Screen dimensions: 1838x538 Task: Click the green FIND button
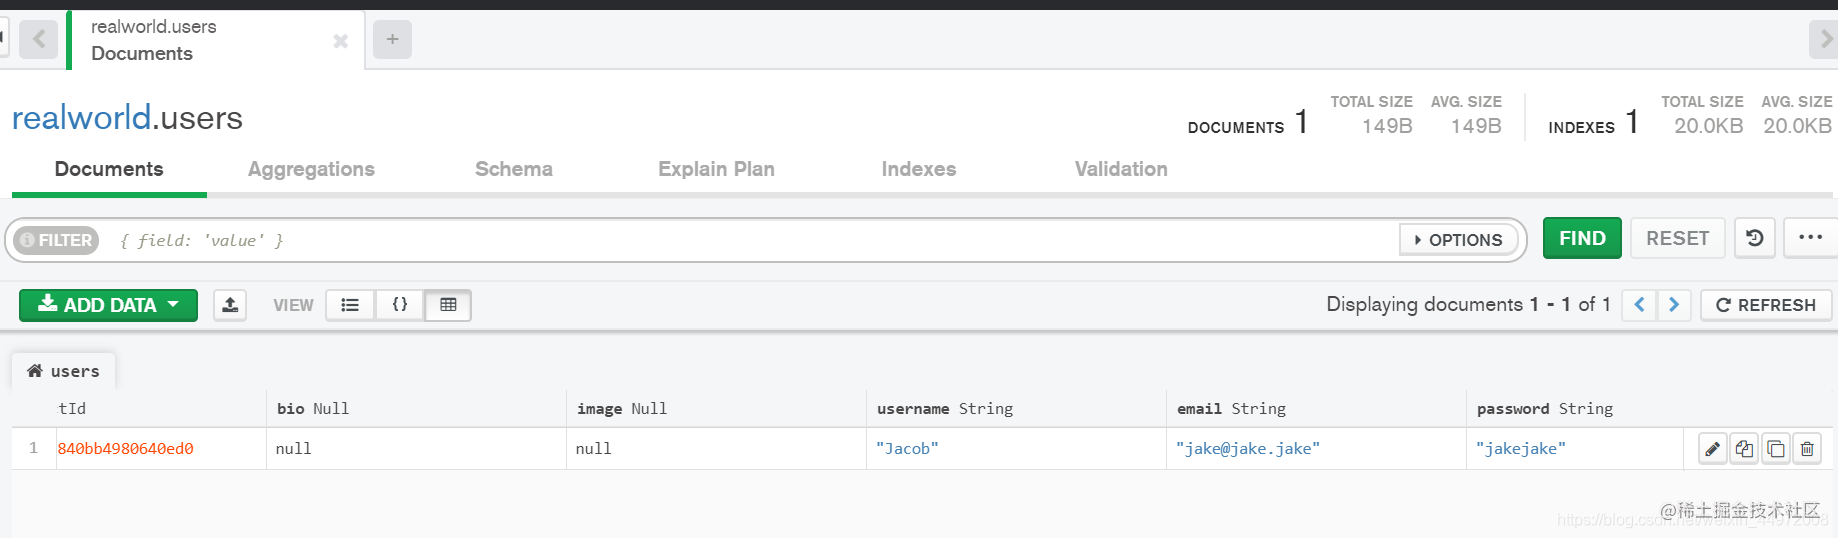pos(1582,238)
